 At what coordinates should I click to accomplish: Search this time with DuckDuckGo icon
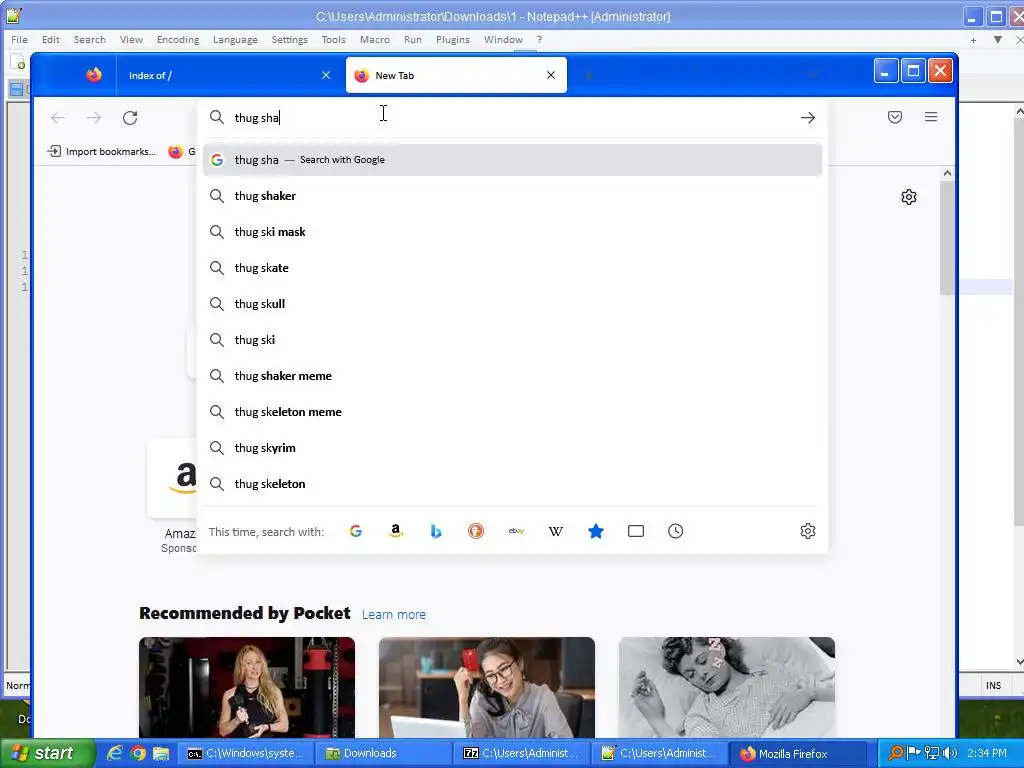point(475,531)
